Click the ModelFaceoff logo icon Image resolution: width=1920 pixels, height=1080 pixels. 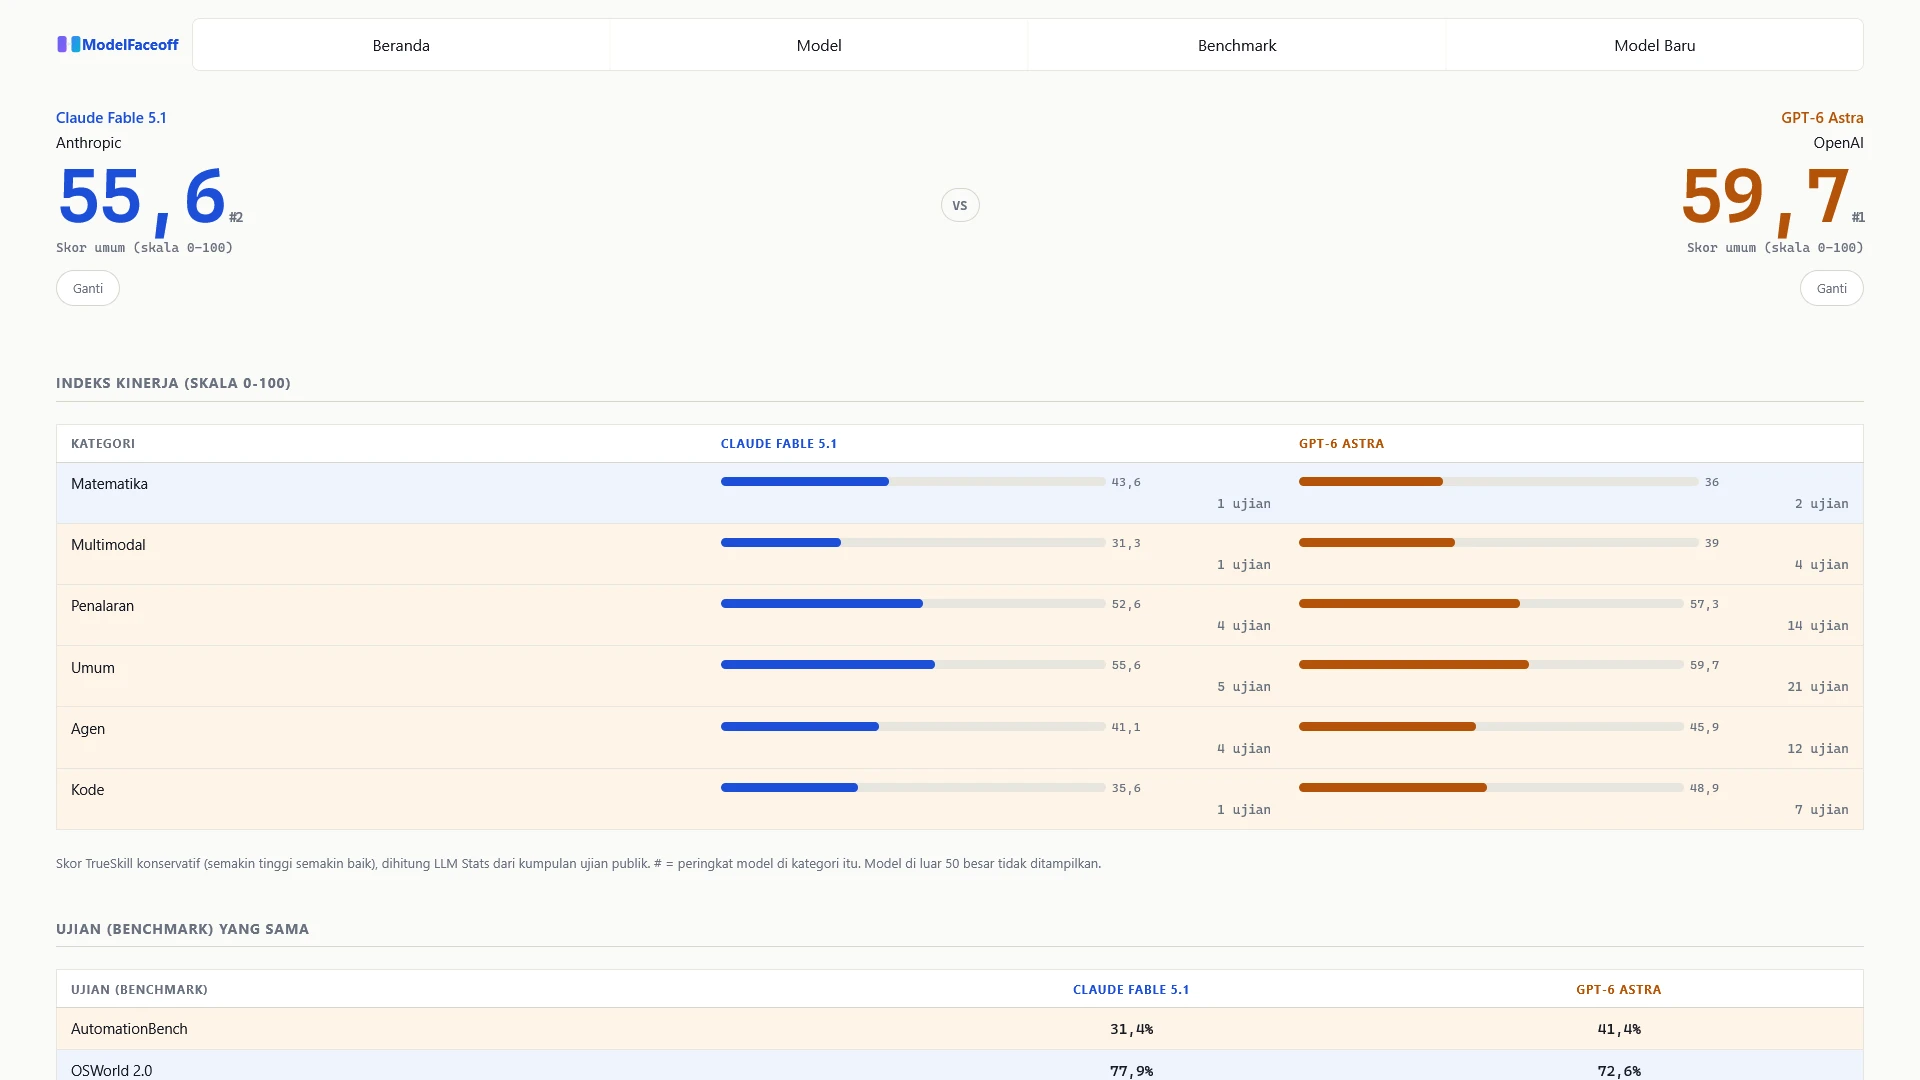(68, 44)
